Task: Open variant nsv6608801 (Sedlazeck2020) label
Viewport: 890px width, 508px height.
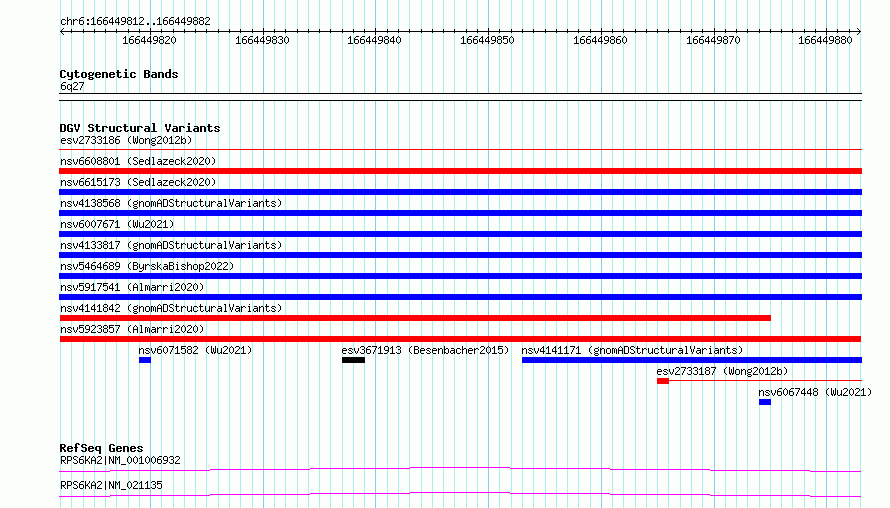Action: point(138,161)
